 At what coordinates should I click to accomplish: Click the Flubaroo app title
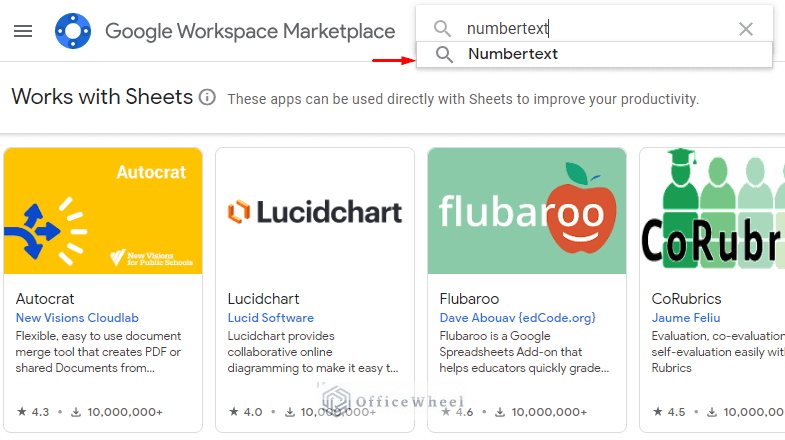click(x=469, y=299)
